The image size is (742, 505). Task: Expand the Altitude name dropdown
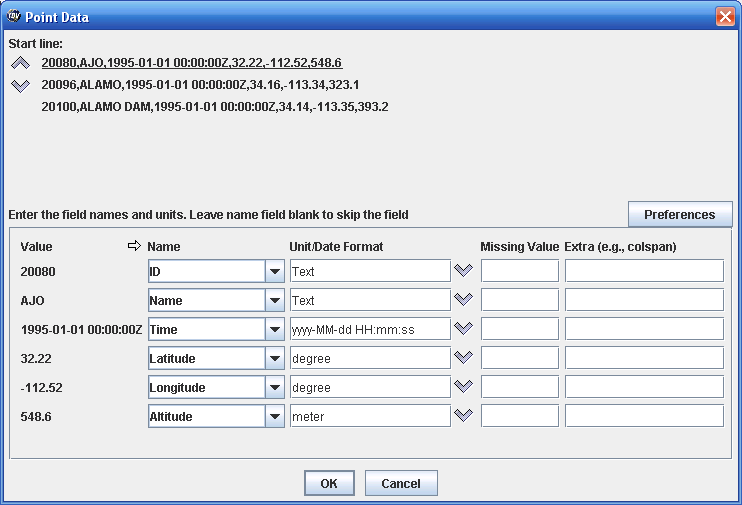274,416
